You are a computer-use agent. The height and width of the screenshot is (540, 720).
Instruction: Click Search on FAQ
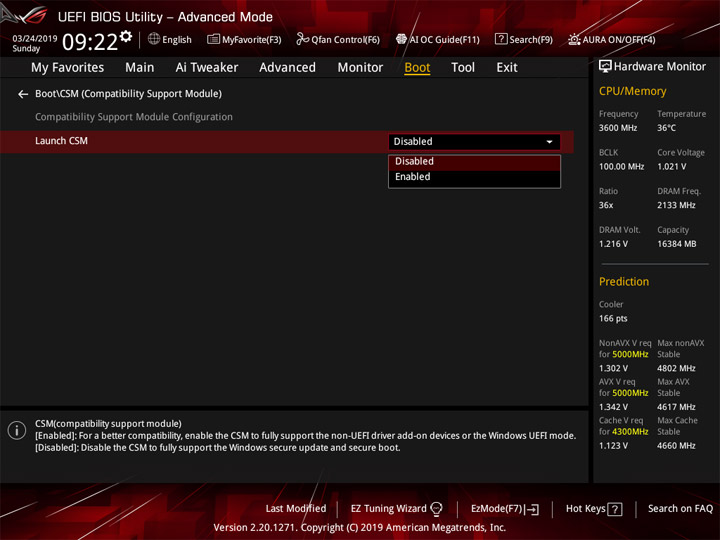(x=680, y=508)
